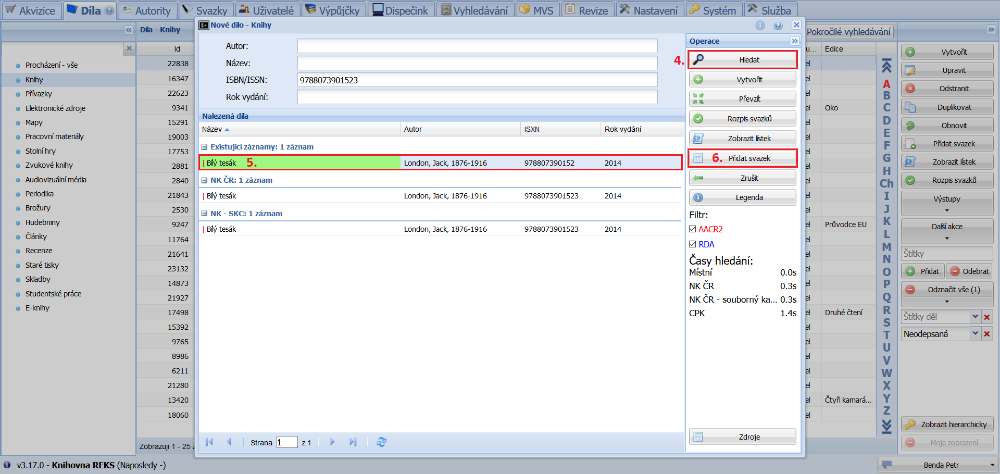Click the Zdroje button
1000x474 pixels.
[742, 436]
